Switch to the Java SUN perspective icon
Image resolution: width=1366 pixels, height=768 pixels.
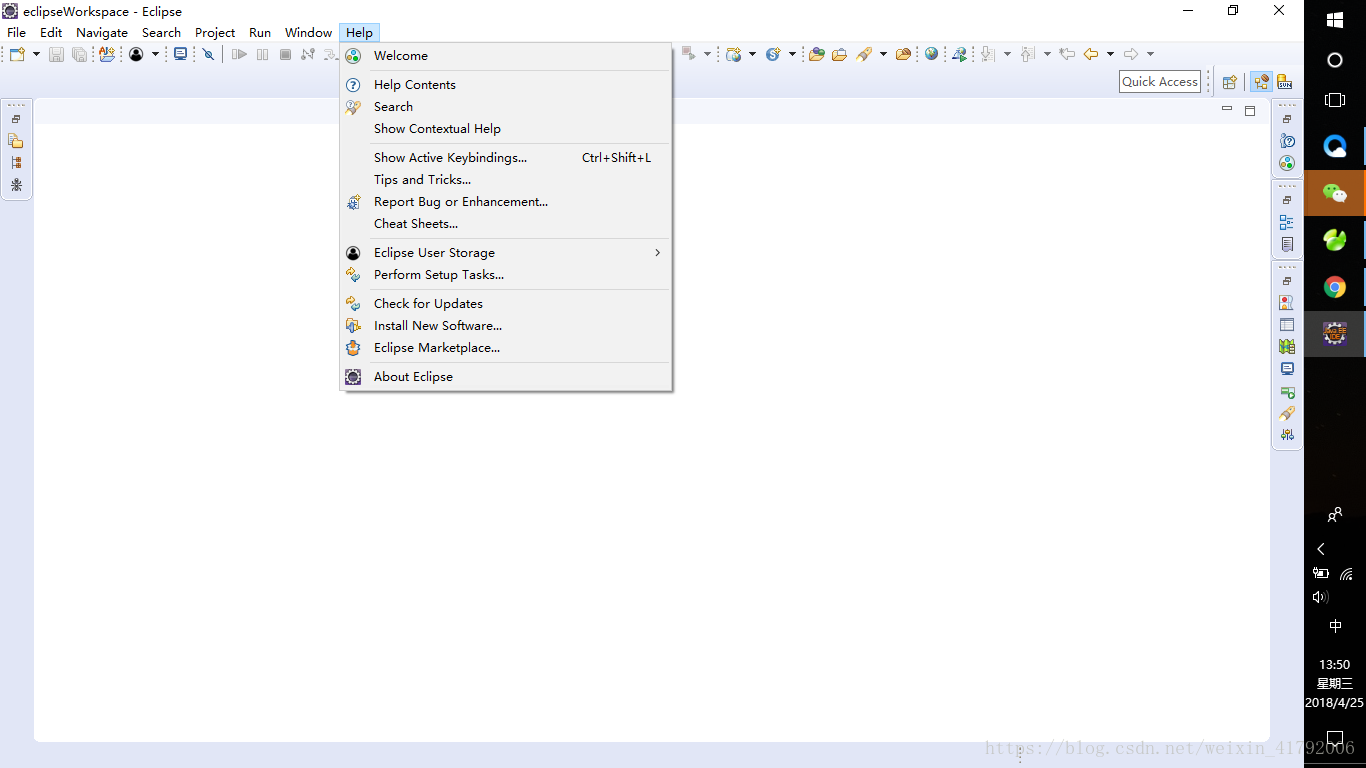pyautogui.click(x=1285, y=82)
